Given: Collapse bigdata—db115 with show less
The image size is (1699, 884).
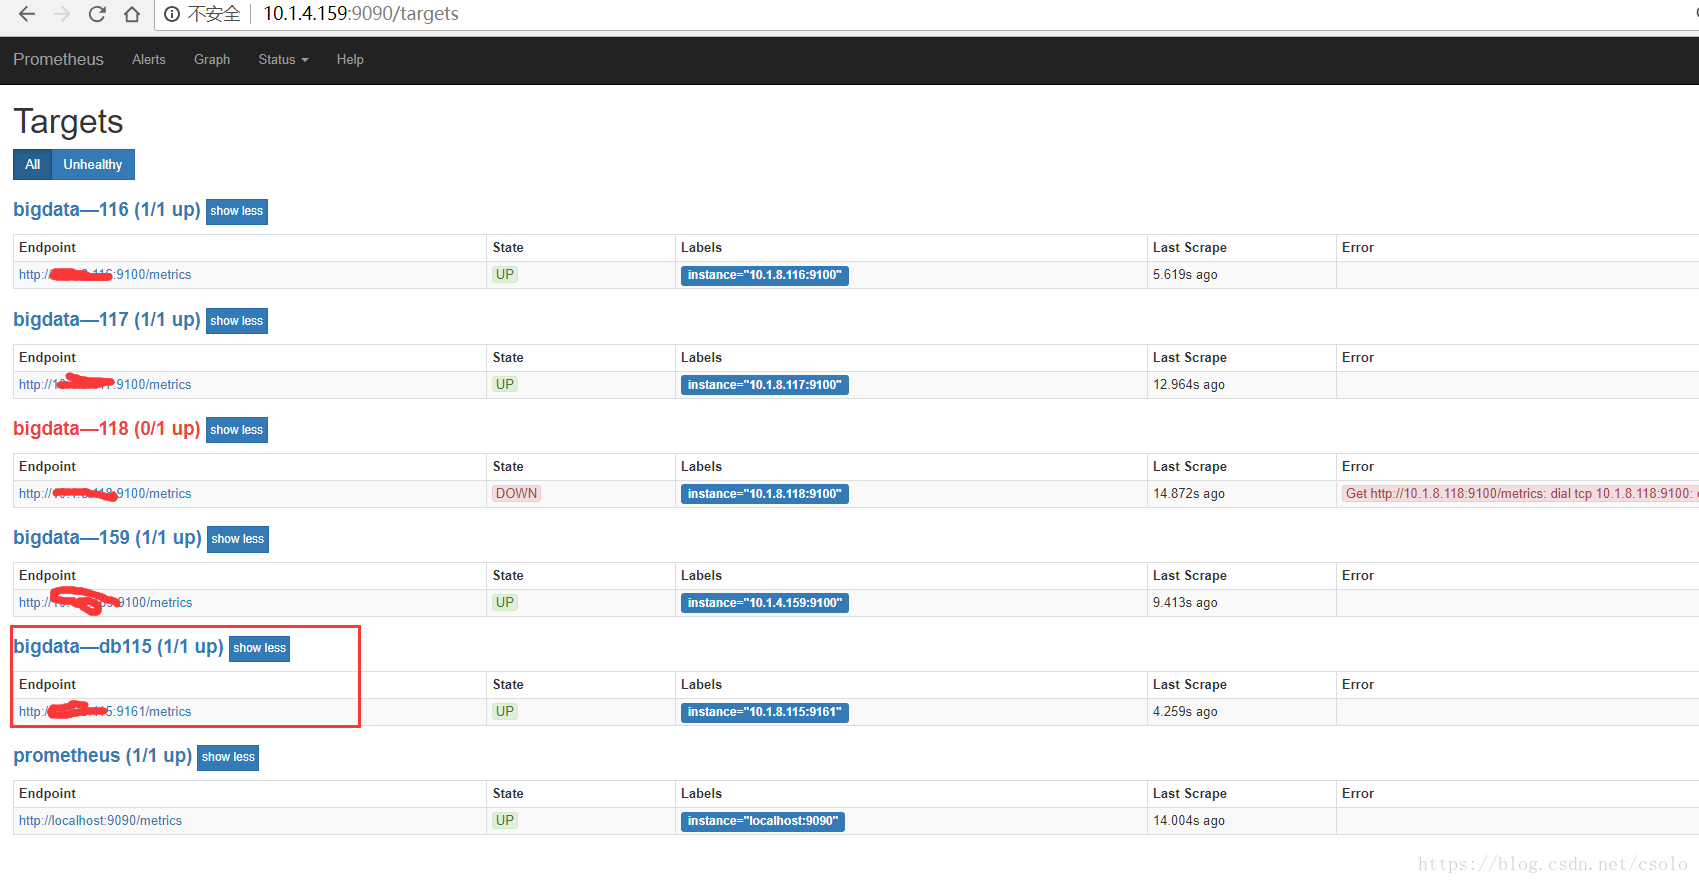Looking at the screenshot, I should click(x=260, y=648).
